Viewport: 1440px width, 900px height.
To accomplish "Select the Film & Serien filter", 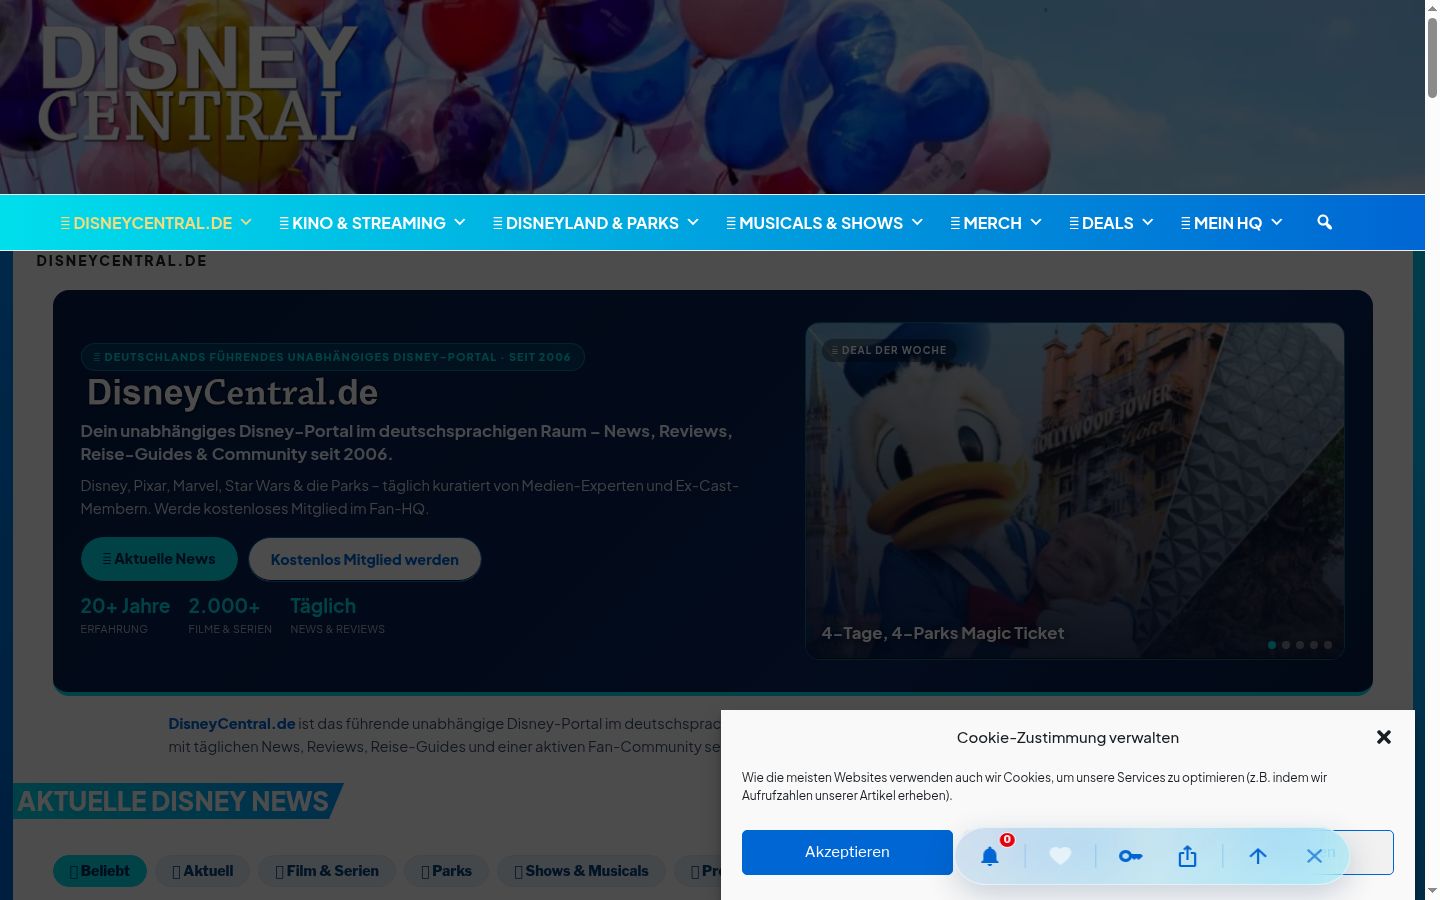I will [327, 871].
